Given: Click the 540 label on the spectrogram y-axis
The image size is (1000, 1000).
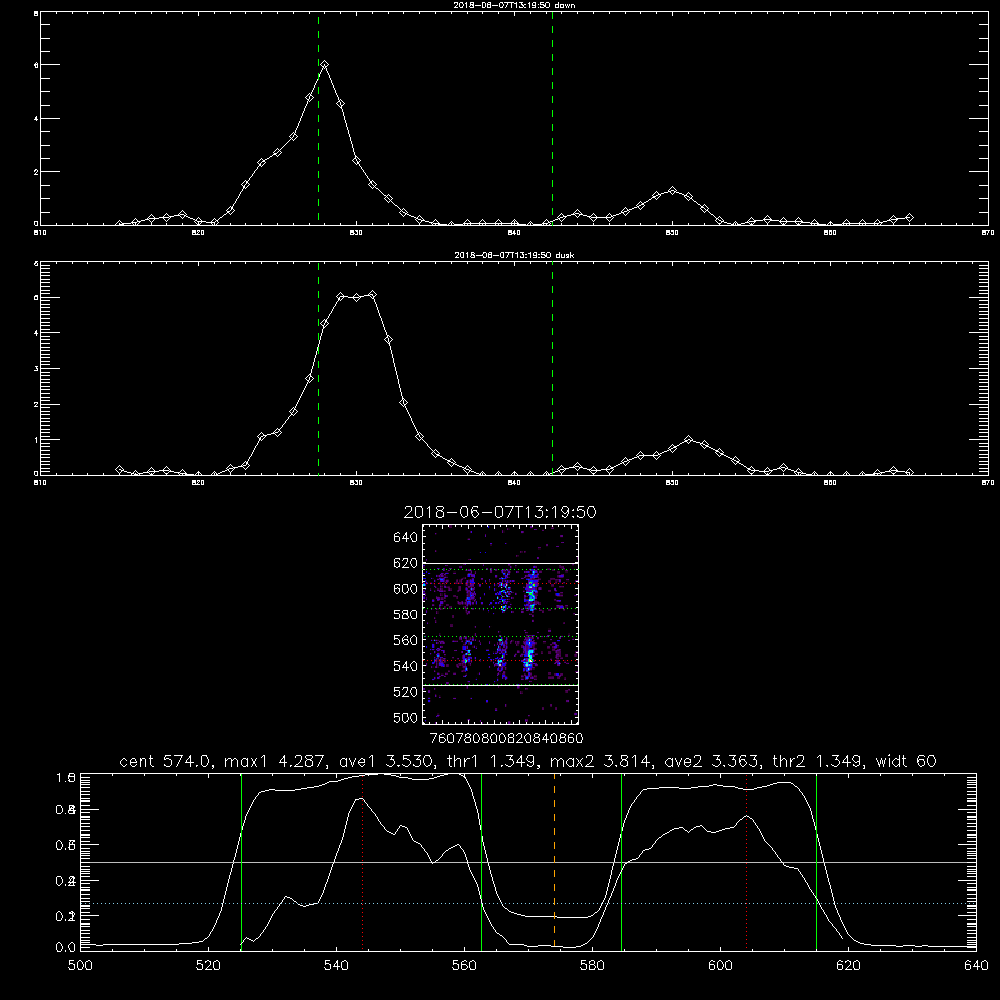Looking at the screenshot, I should coord(406,666).
